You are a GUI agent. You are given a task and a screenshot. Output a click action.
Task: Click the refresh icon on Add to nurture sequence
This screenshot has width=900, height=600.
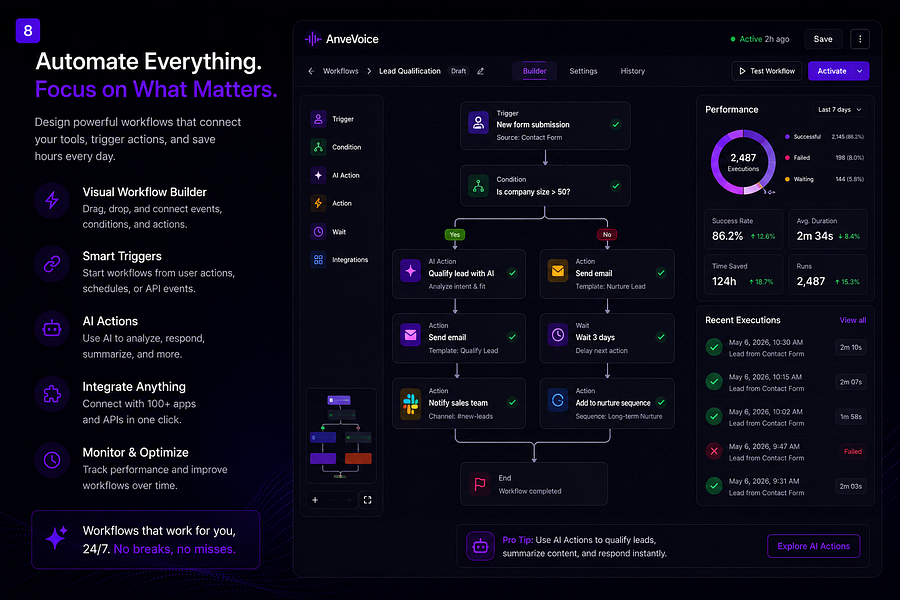tap(557, 400)
